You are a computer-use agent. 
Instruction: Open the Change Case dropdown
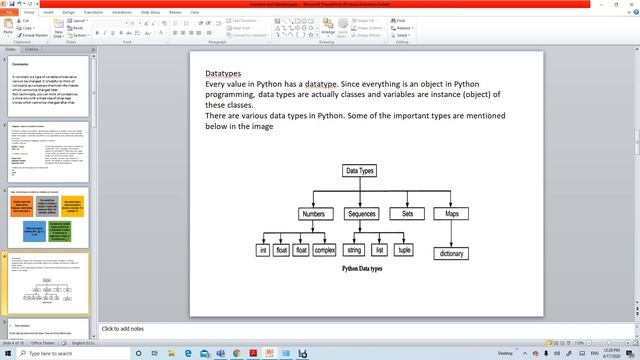point(148,33)
